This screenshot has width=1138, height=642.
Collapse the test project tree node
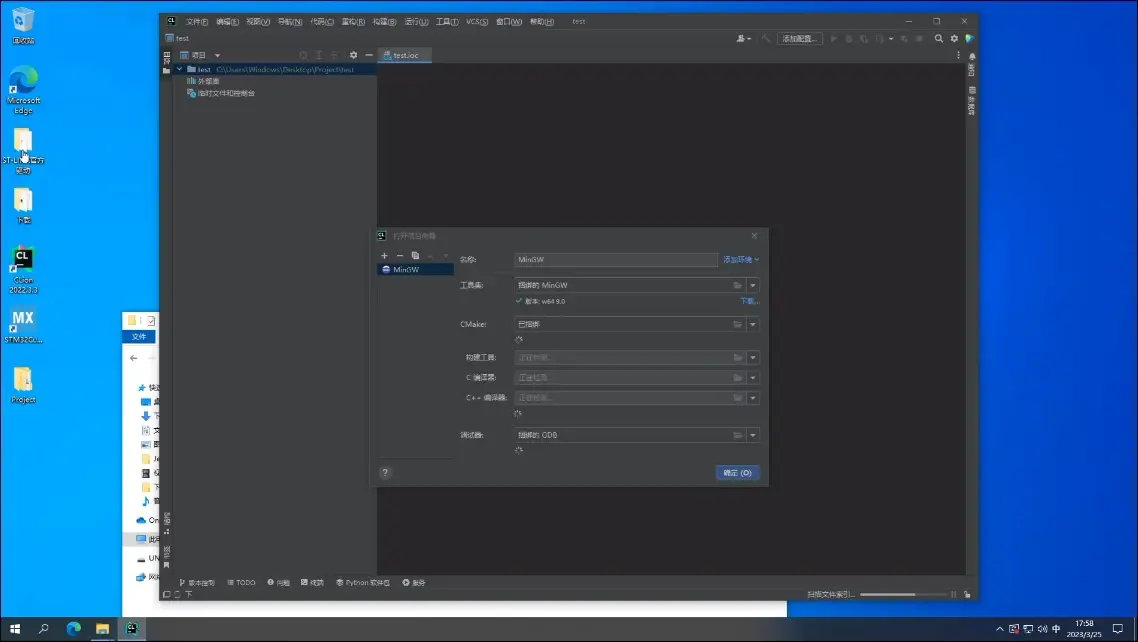coord(179,70)
